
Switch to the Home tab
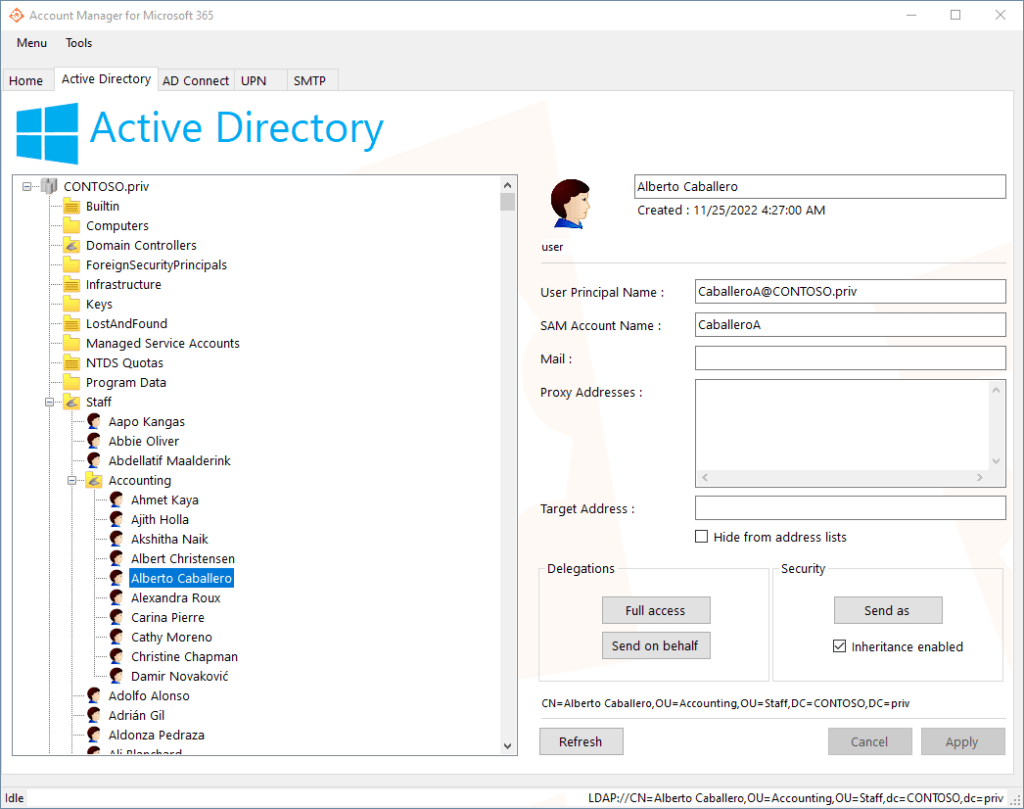click(x=26, y=80)
